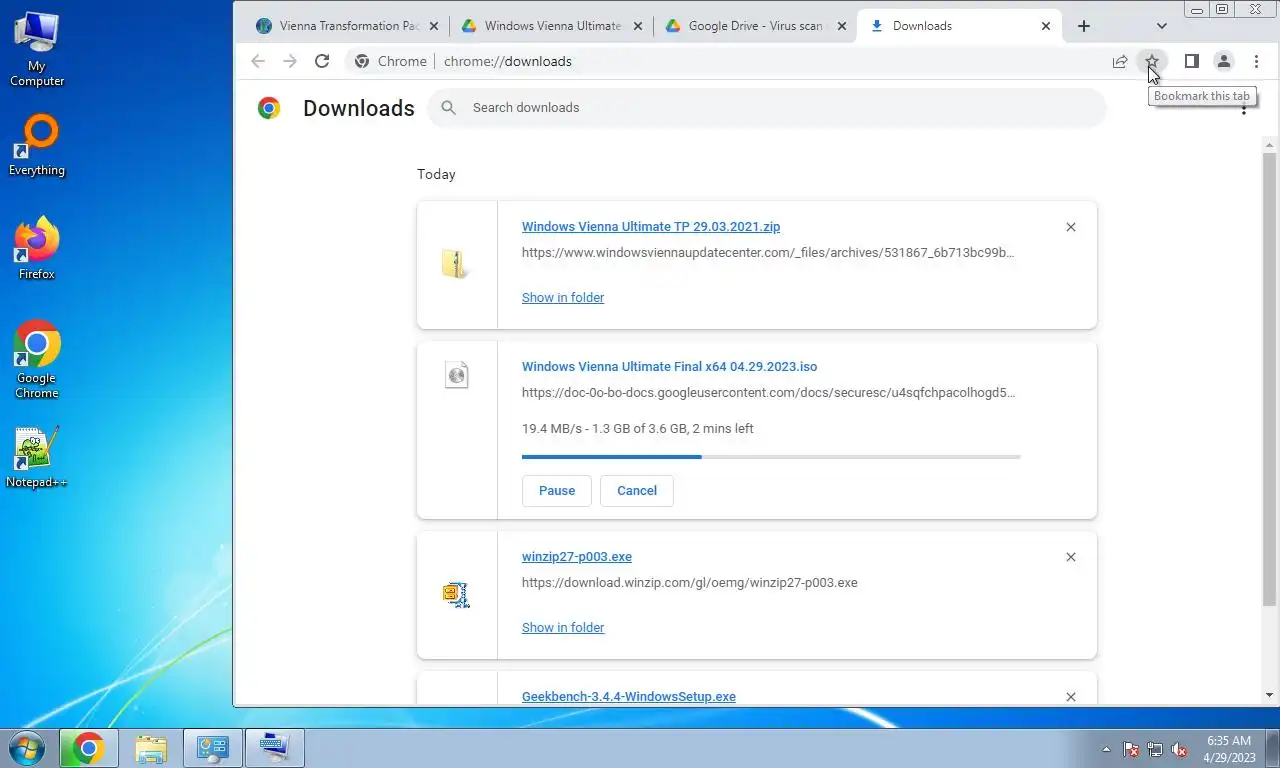
Task: Switch to Windows Vienna Ultimate tab
Action: [x=551, y=26]
